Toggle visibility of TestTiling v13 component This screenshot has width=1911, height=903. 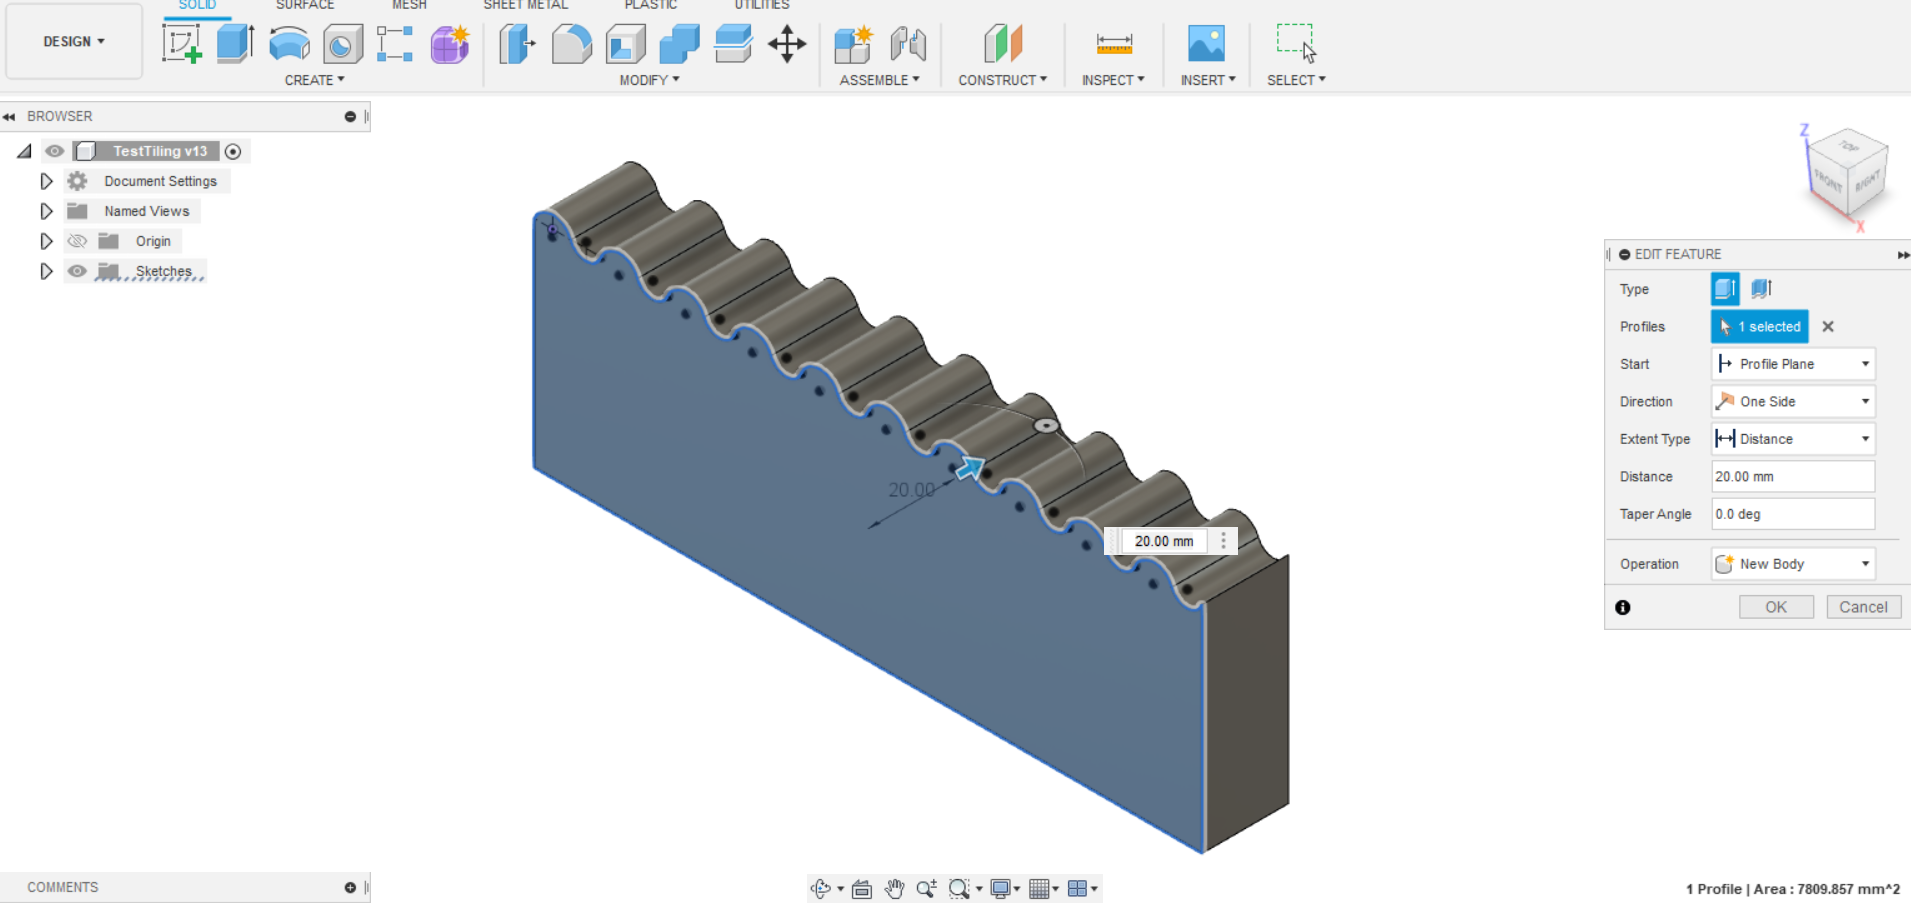(x=54, y=151)
